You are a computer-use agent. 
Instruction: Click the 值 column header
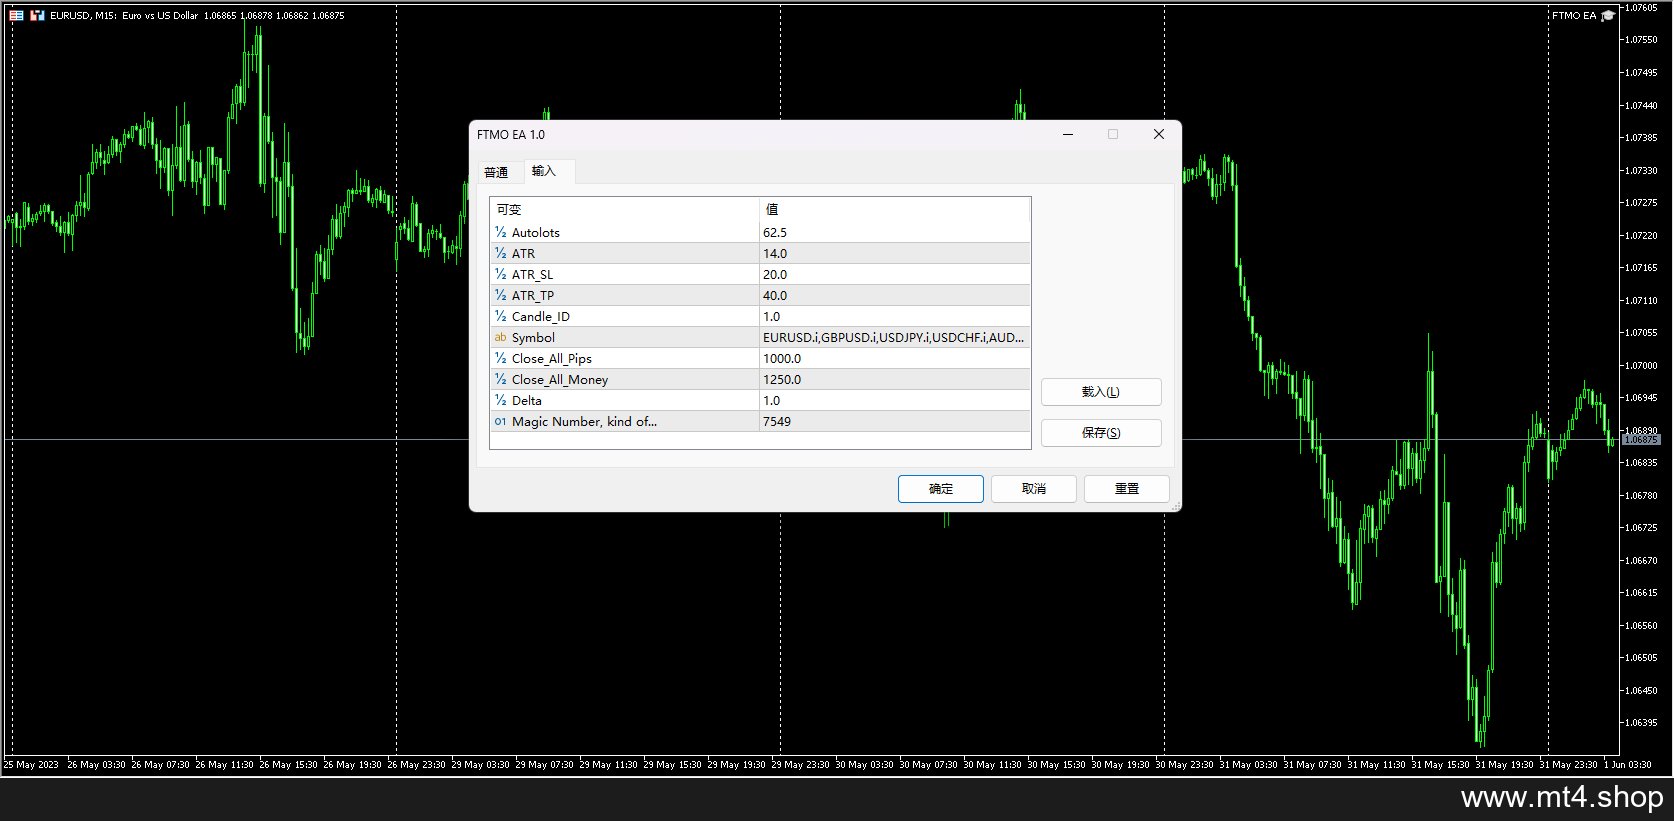pos(772,209)
